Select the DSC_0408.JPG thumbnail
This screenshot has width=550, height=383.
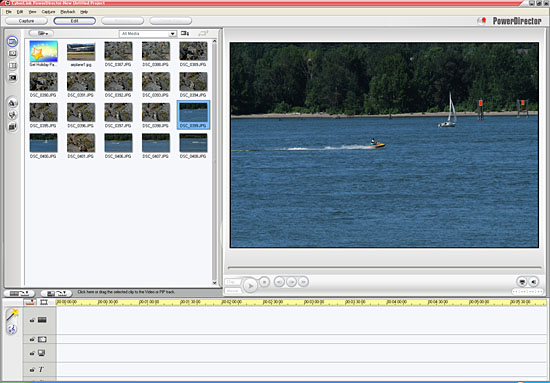(x=193, y=143)
